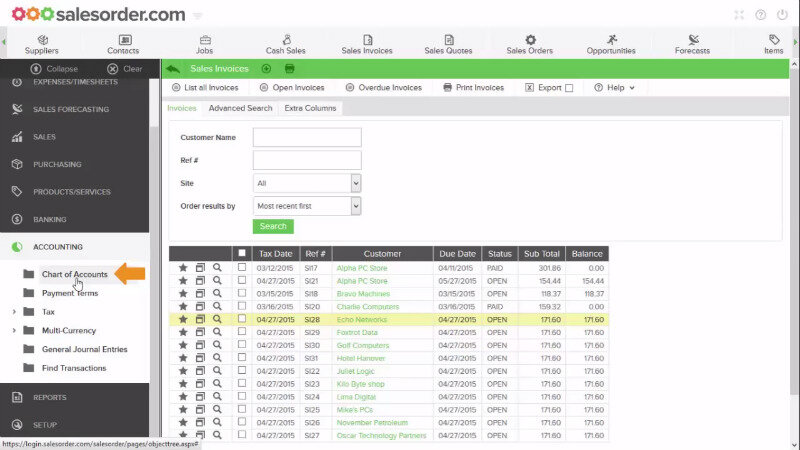800x450 pixels.
Task: Open the Foxtrot Data customer link
Action: (356, 332)
